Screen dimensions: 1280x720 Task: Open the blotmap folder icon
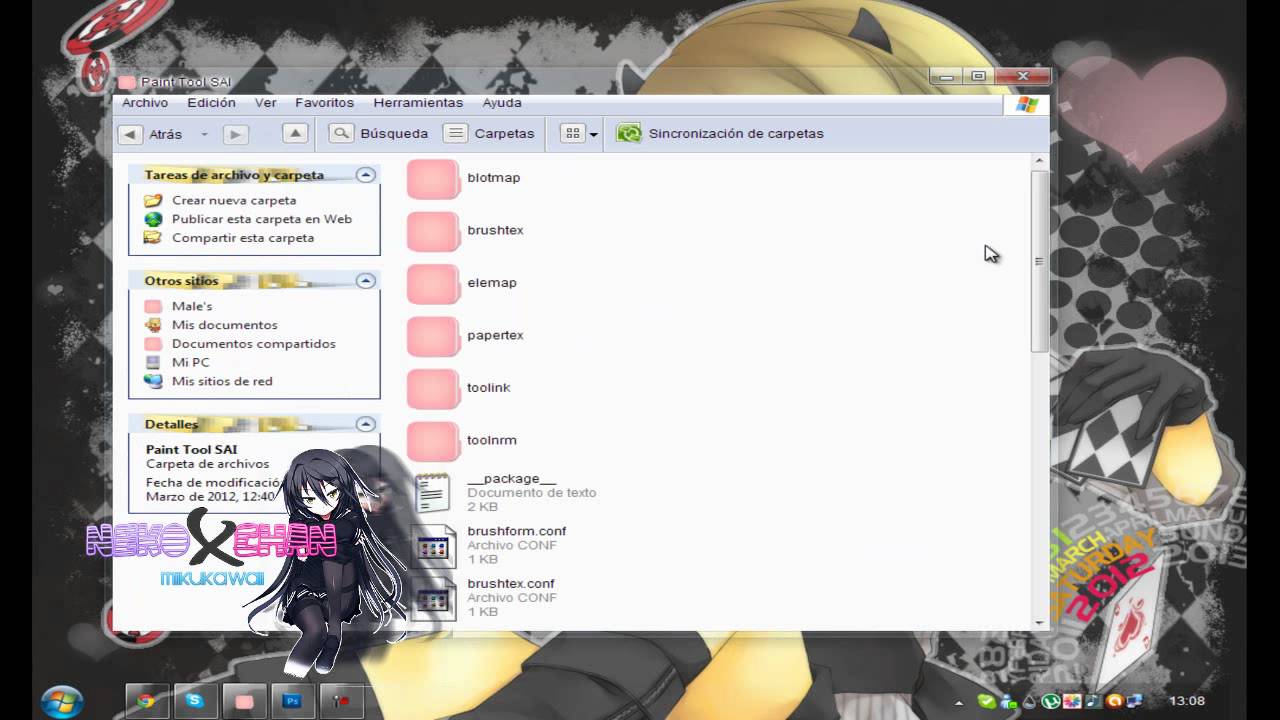(433, 179)
